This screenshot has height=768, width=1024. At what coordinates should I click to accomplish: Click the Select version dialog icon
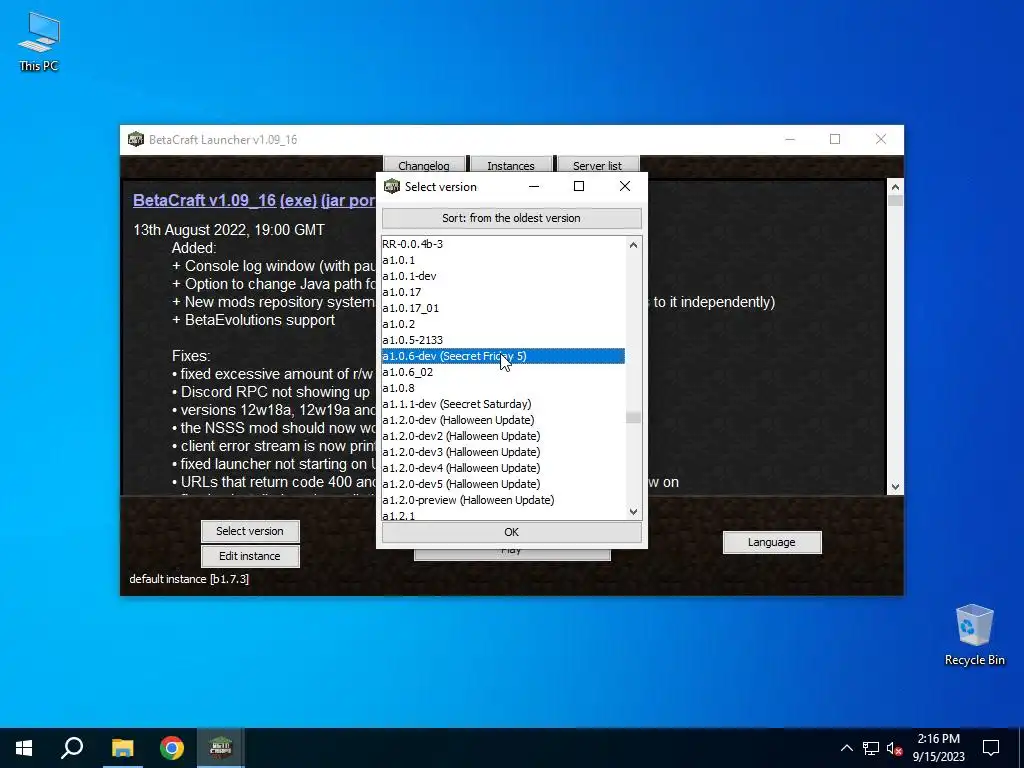click(392, 186)
